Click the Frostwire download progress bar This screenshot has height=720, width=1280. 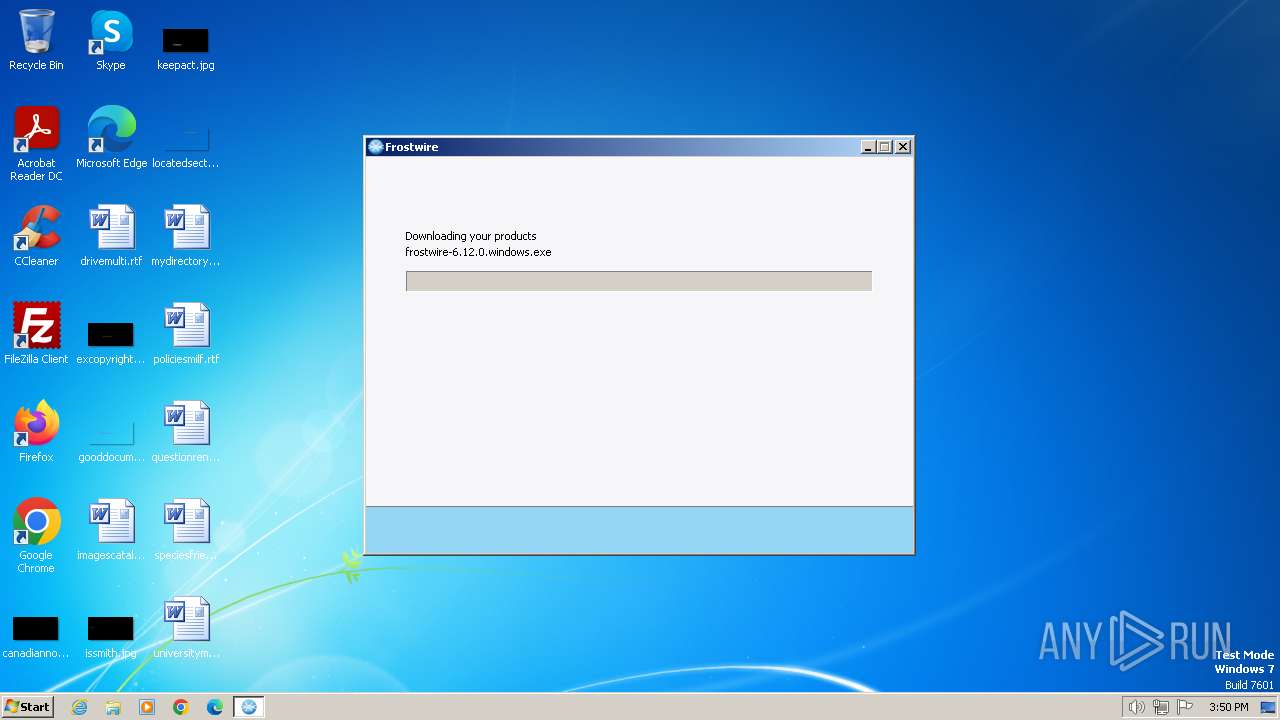[x=639, y=281]
